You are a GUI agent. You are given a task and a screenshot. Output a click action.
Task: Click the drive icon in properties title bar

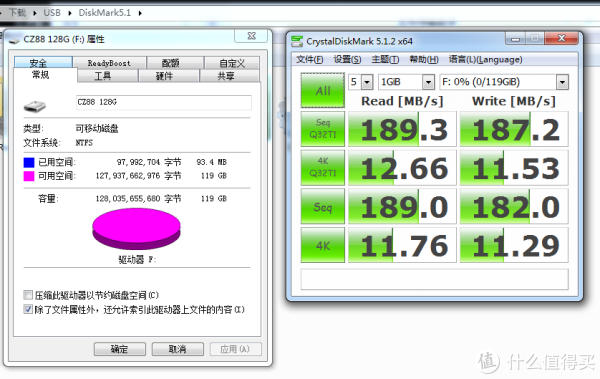[14, 40]
